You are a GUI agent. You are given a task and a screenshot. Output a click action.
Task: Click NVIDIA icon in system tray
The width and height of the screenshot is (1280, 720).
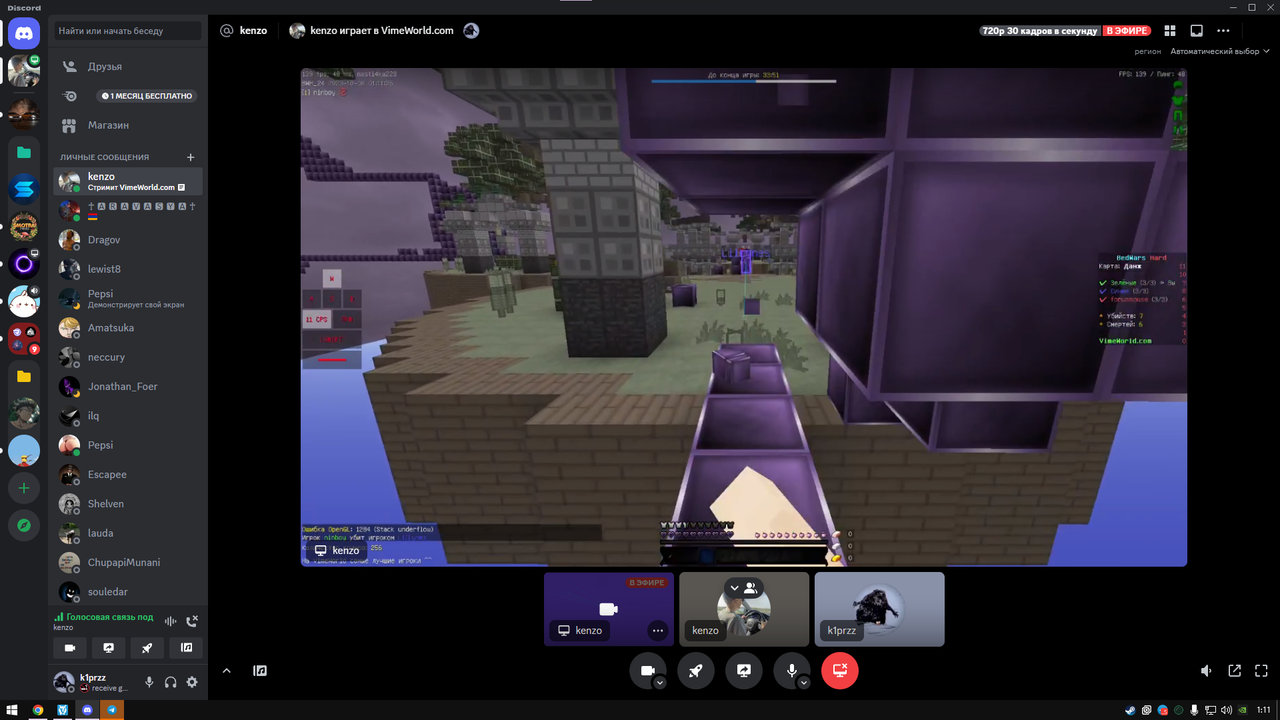1243,710
